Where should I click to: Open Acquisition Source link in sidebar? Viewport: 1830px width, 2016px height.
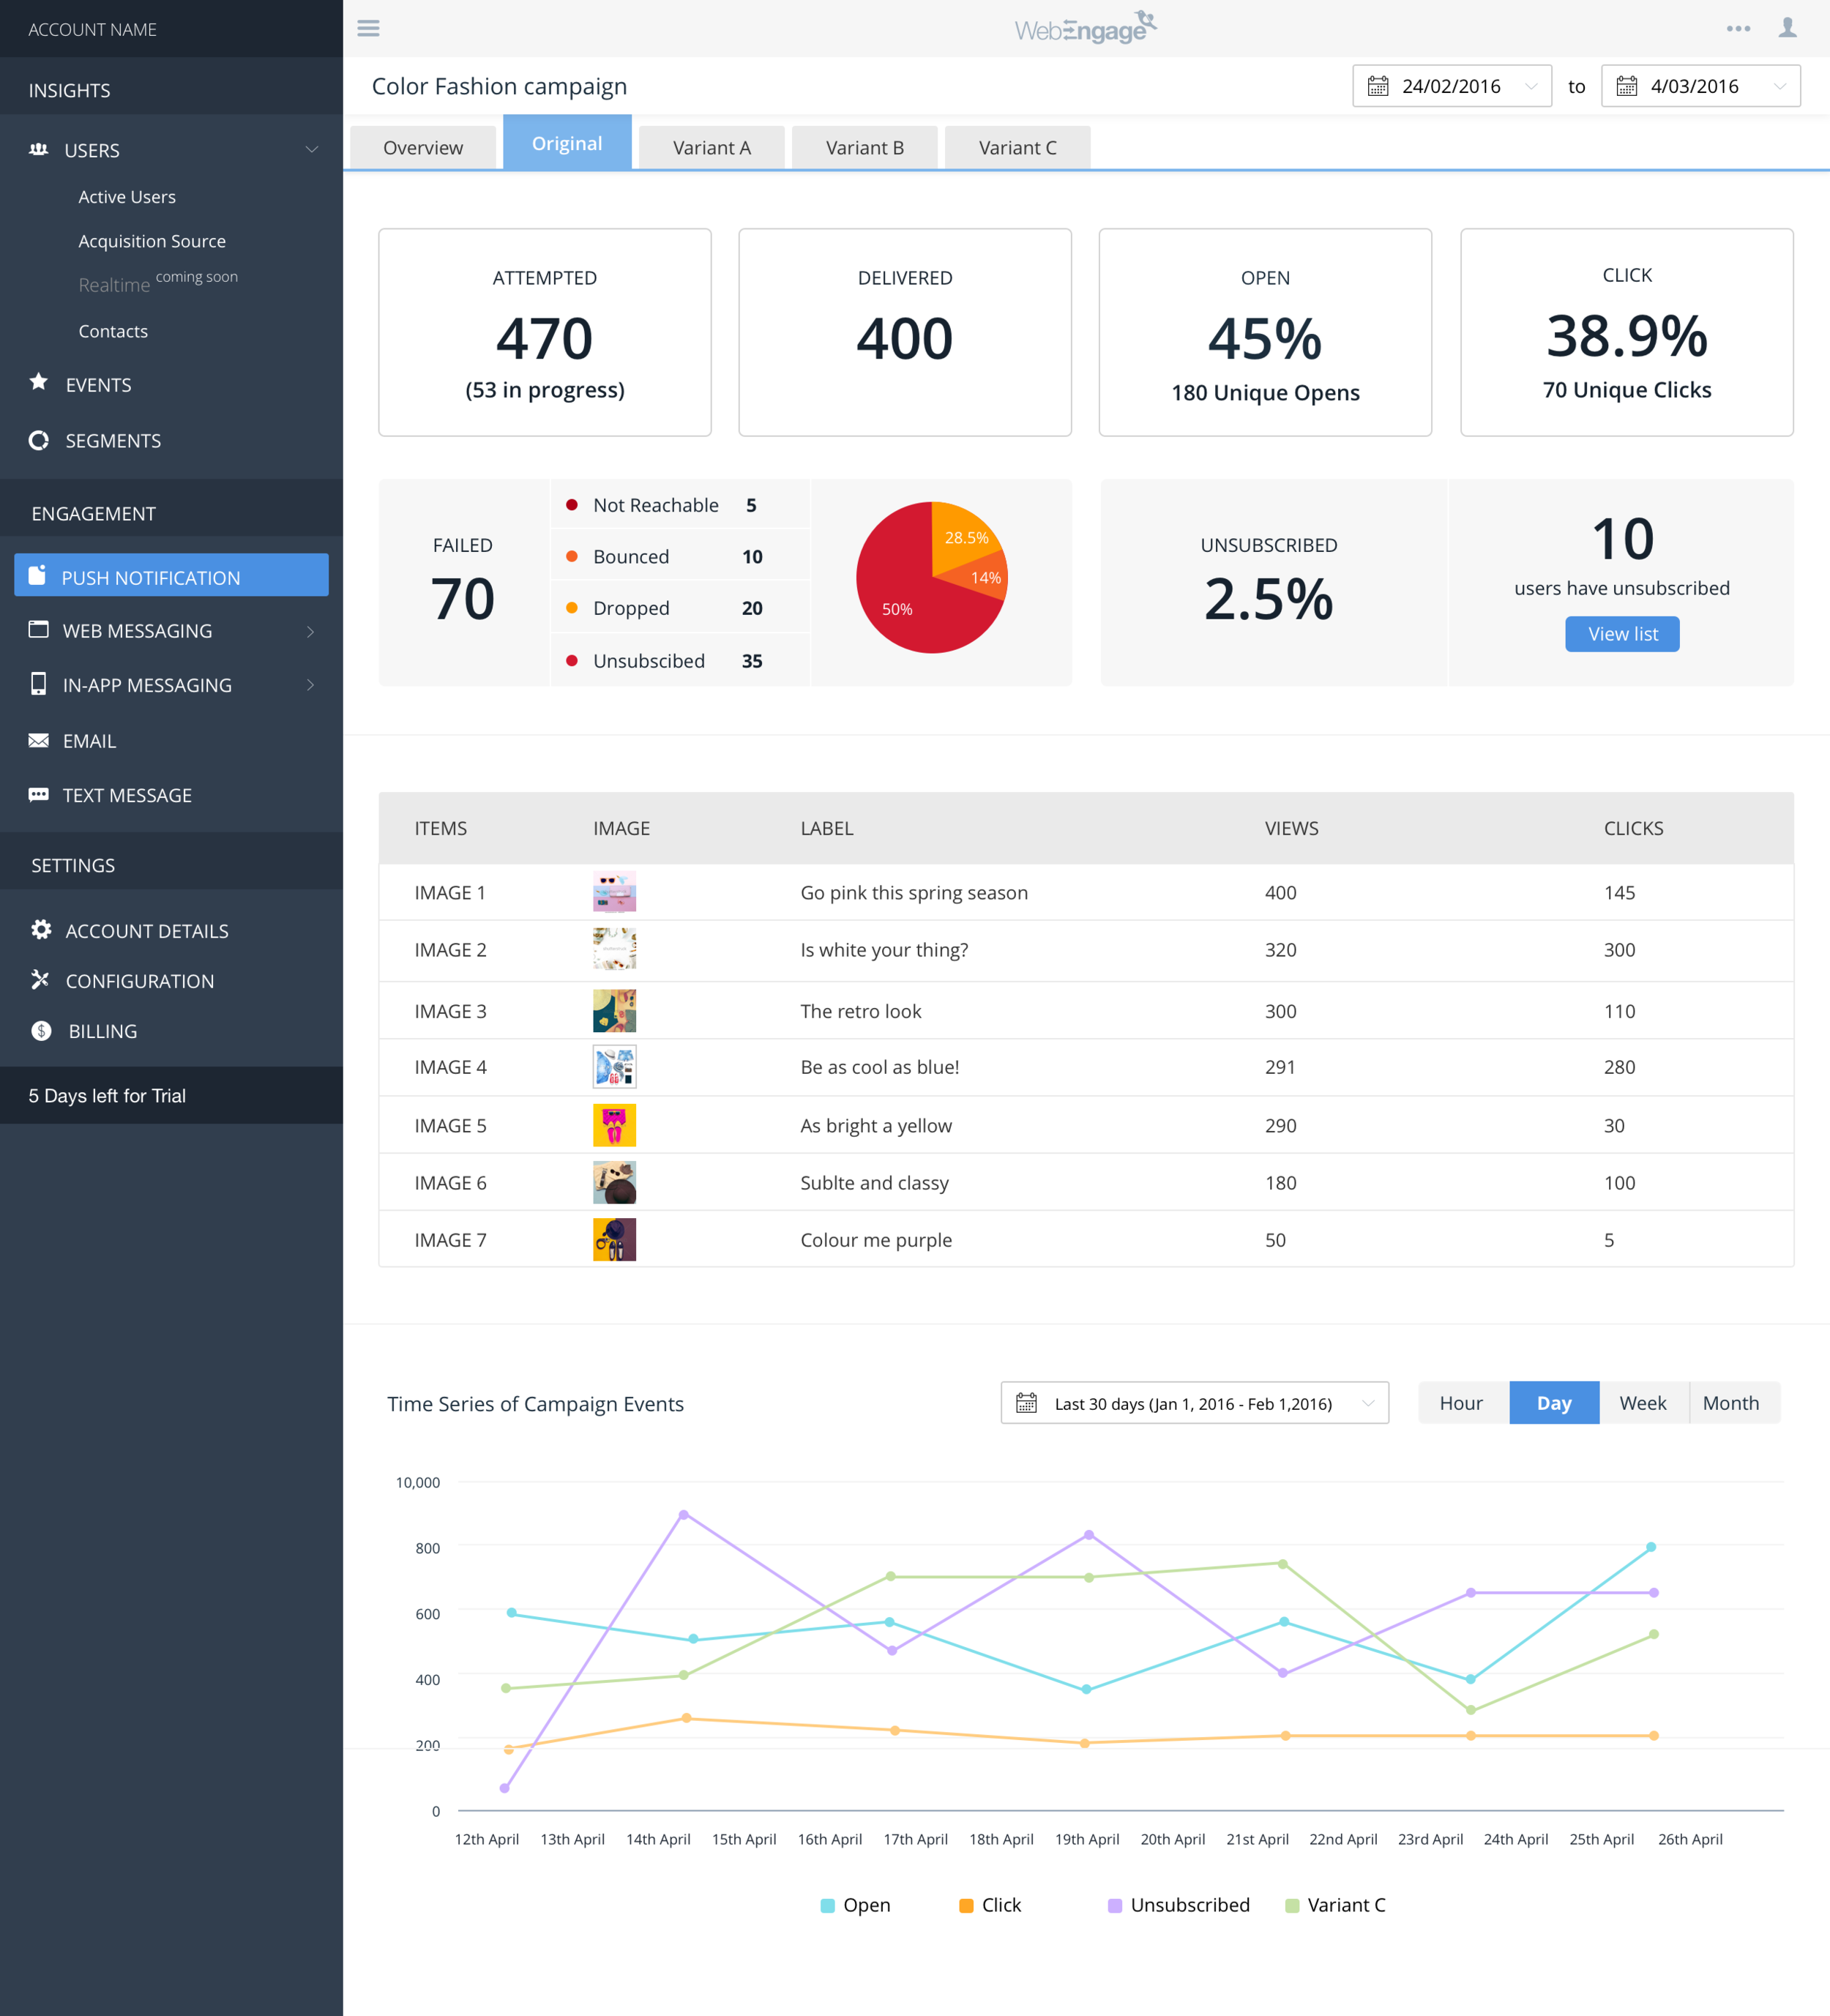152,241
